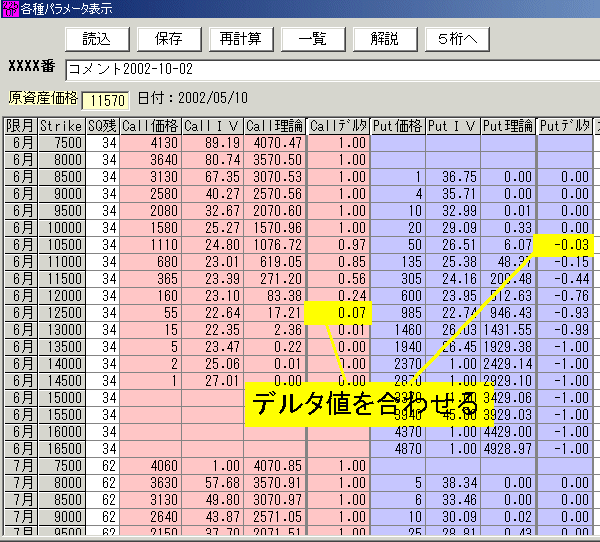Click Call IV cell 27.01
This screenshot has width=600, height=542.
coord(212,381)
